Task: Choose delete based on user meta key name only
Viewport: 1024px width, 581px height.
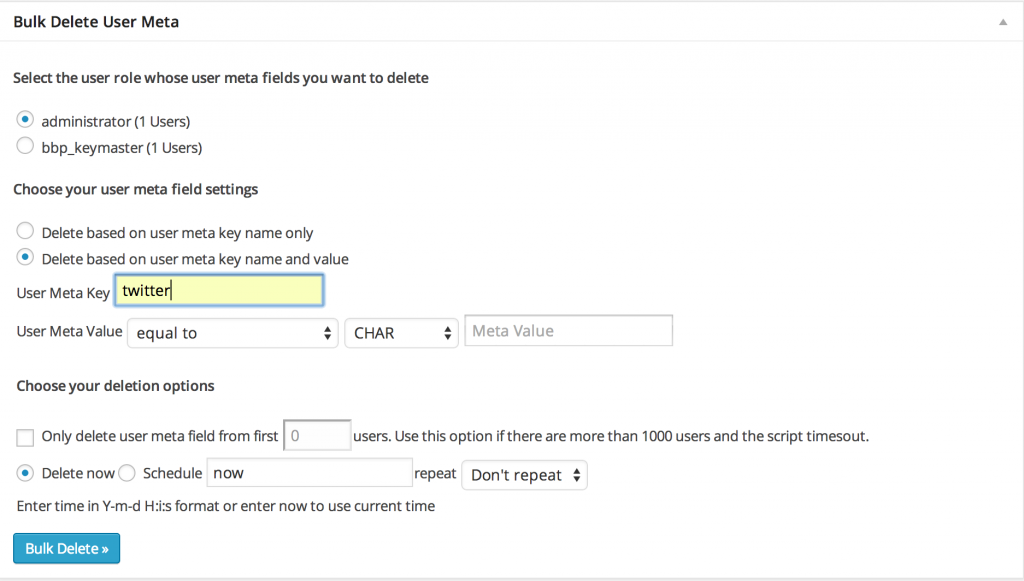Action: click(x=24, y=232)
